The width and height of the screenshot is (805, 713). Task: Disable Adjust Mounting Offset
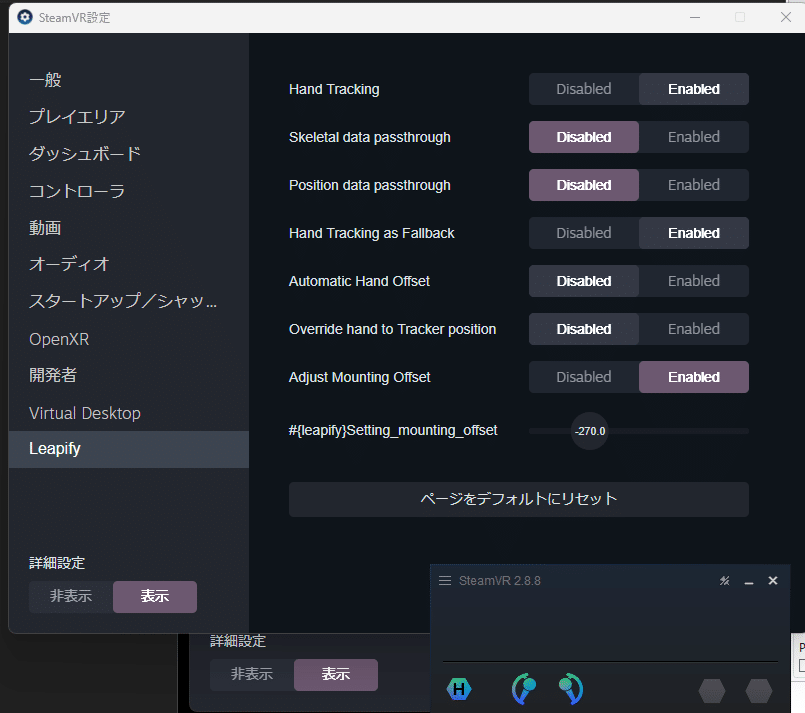coord(584,377)
